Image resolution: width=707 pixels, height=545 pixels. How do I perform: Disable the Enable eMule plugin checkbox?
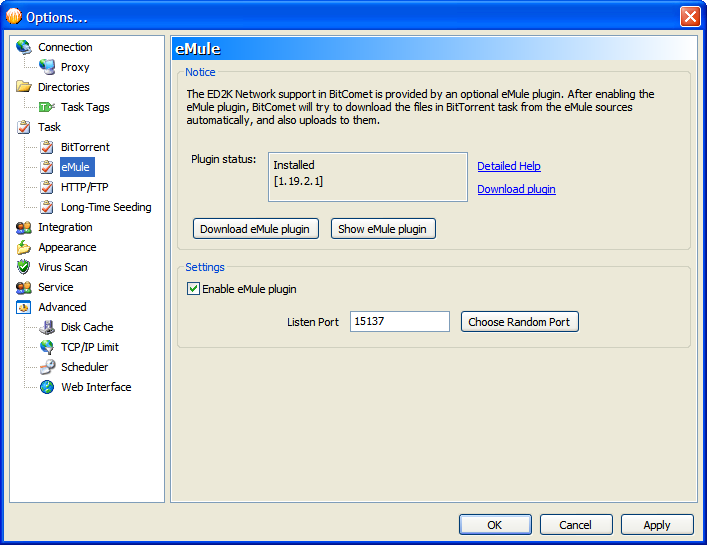[x=193, y=289]
